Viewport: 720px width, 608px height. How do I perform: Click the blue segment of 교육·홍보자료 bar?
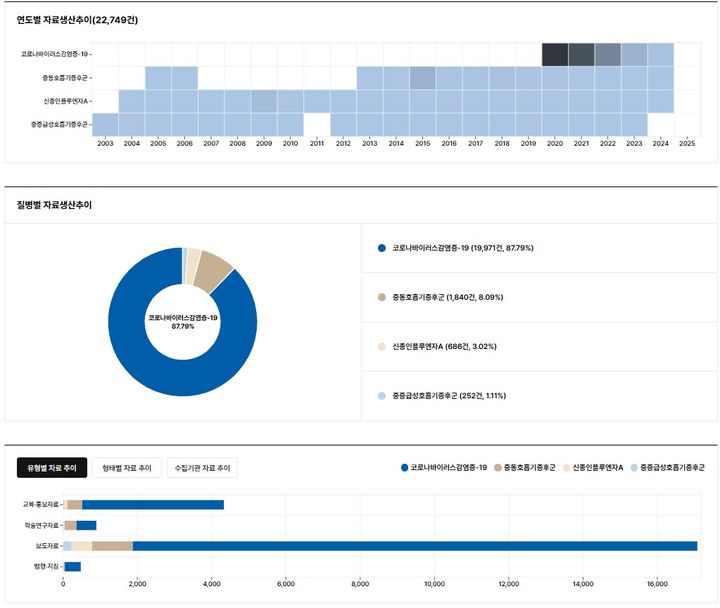pyautogui.click(x=152, y=505)
